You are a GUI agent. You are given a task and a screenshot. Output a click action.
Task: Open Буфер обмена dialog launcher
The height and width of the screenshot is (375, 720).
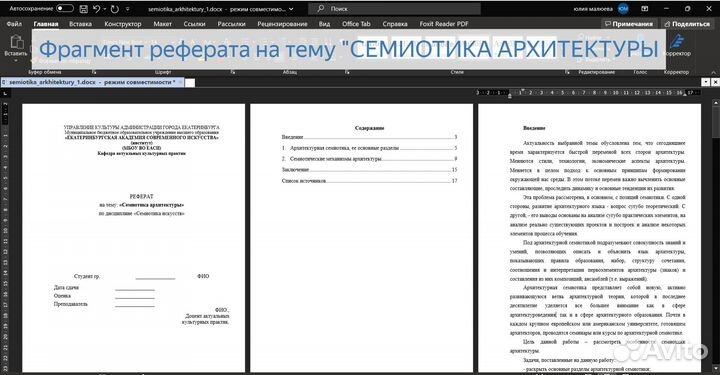point(94,72)
